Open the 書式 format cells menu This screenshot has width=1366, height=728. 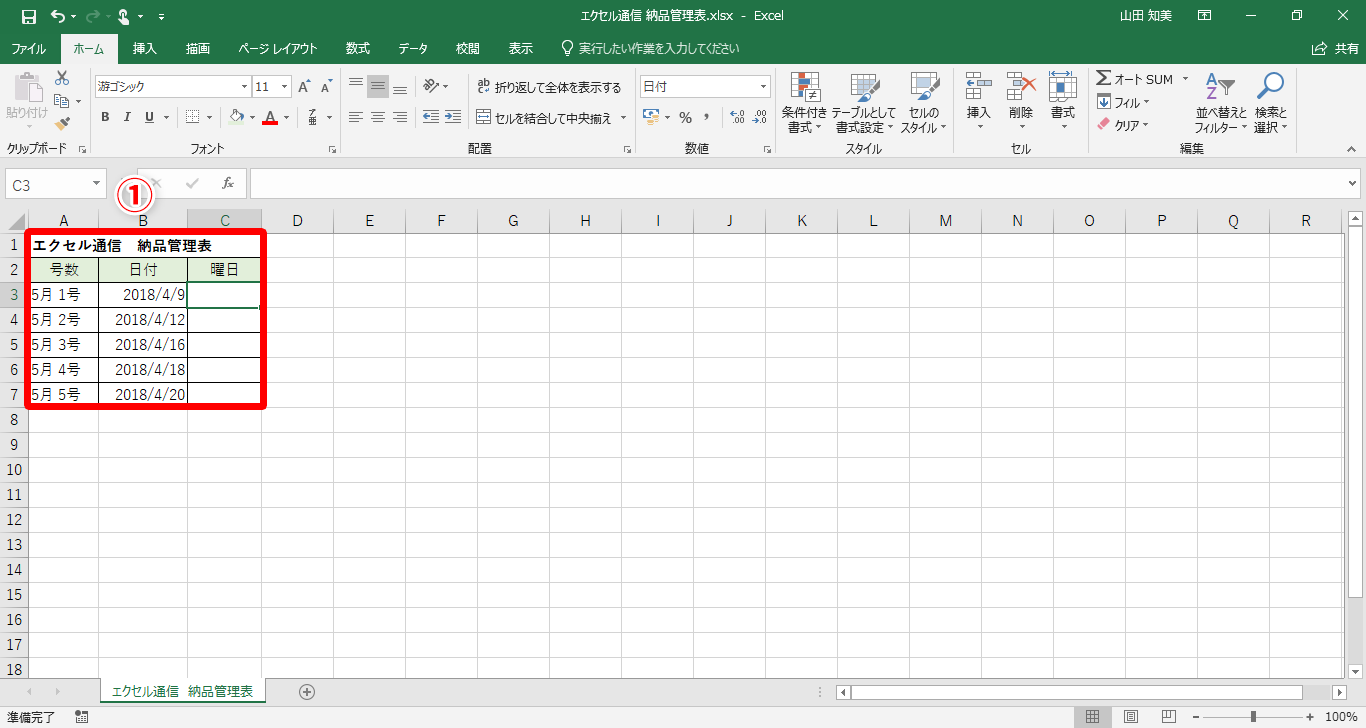click(1062, 104)
